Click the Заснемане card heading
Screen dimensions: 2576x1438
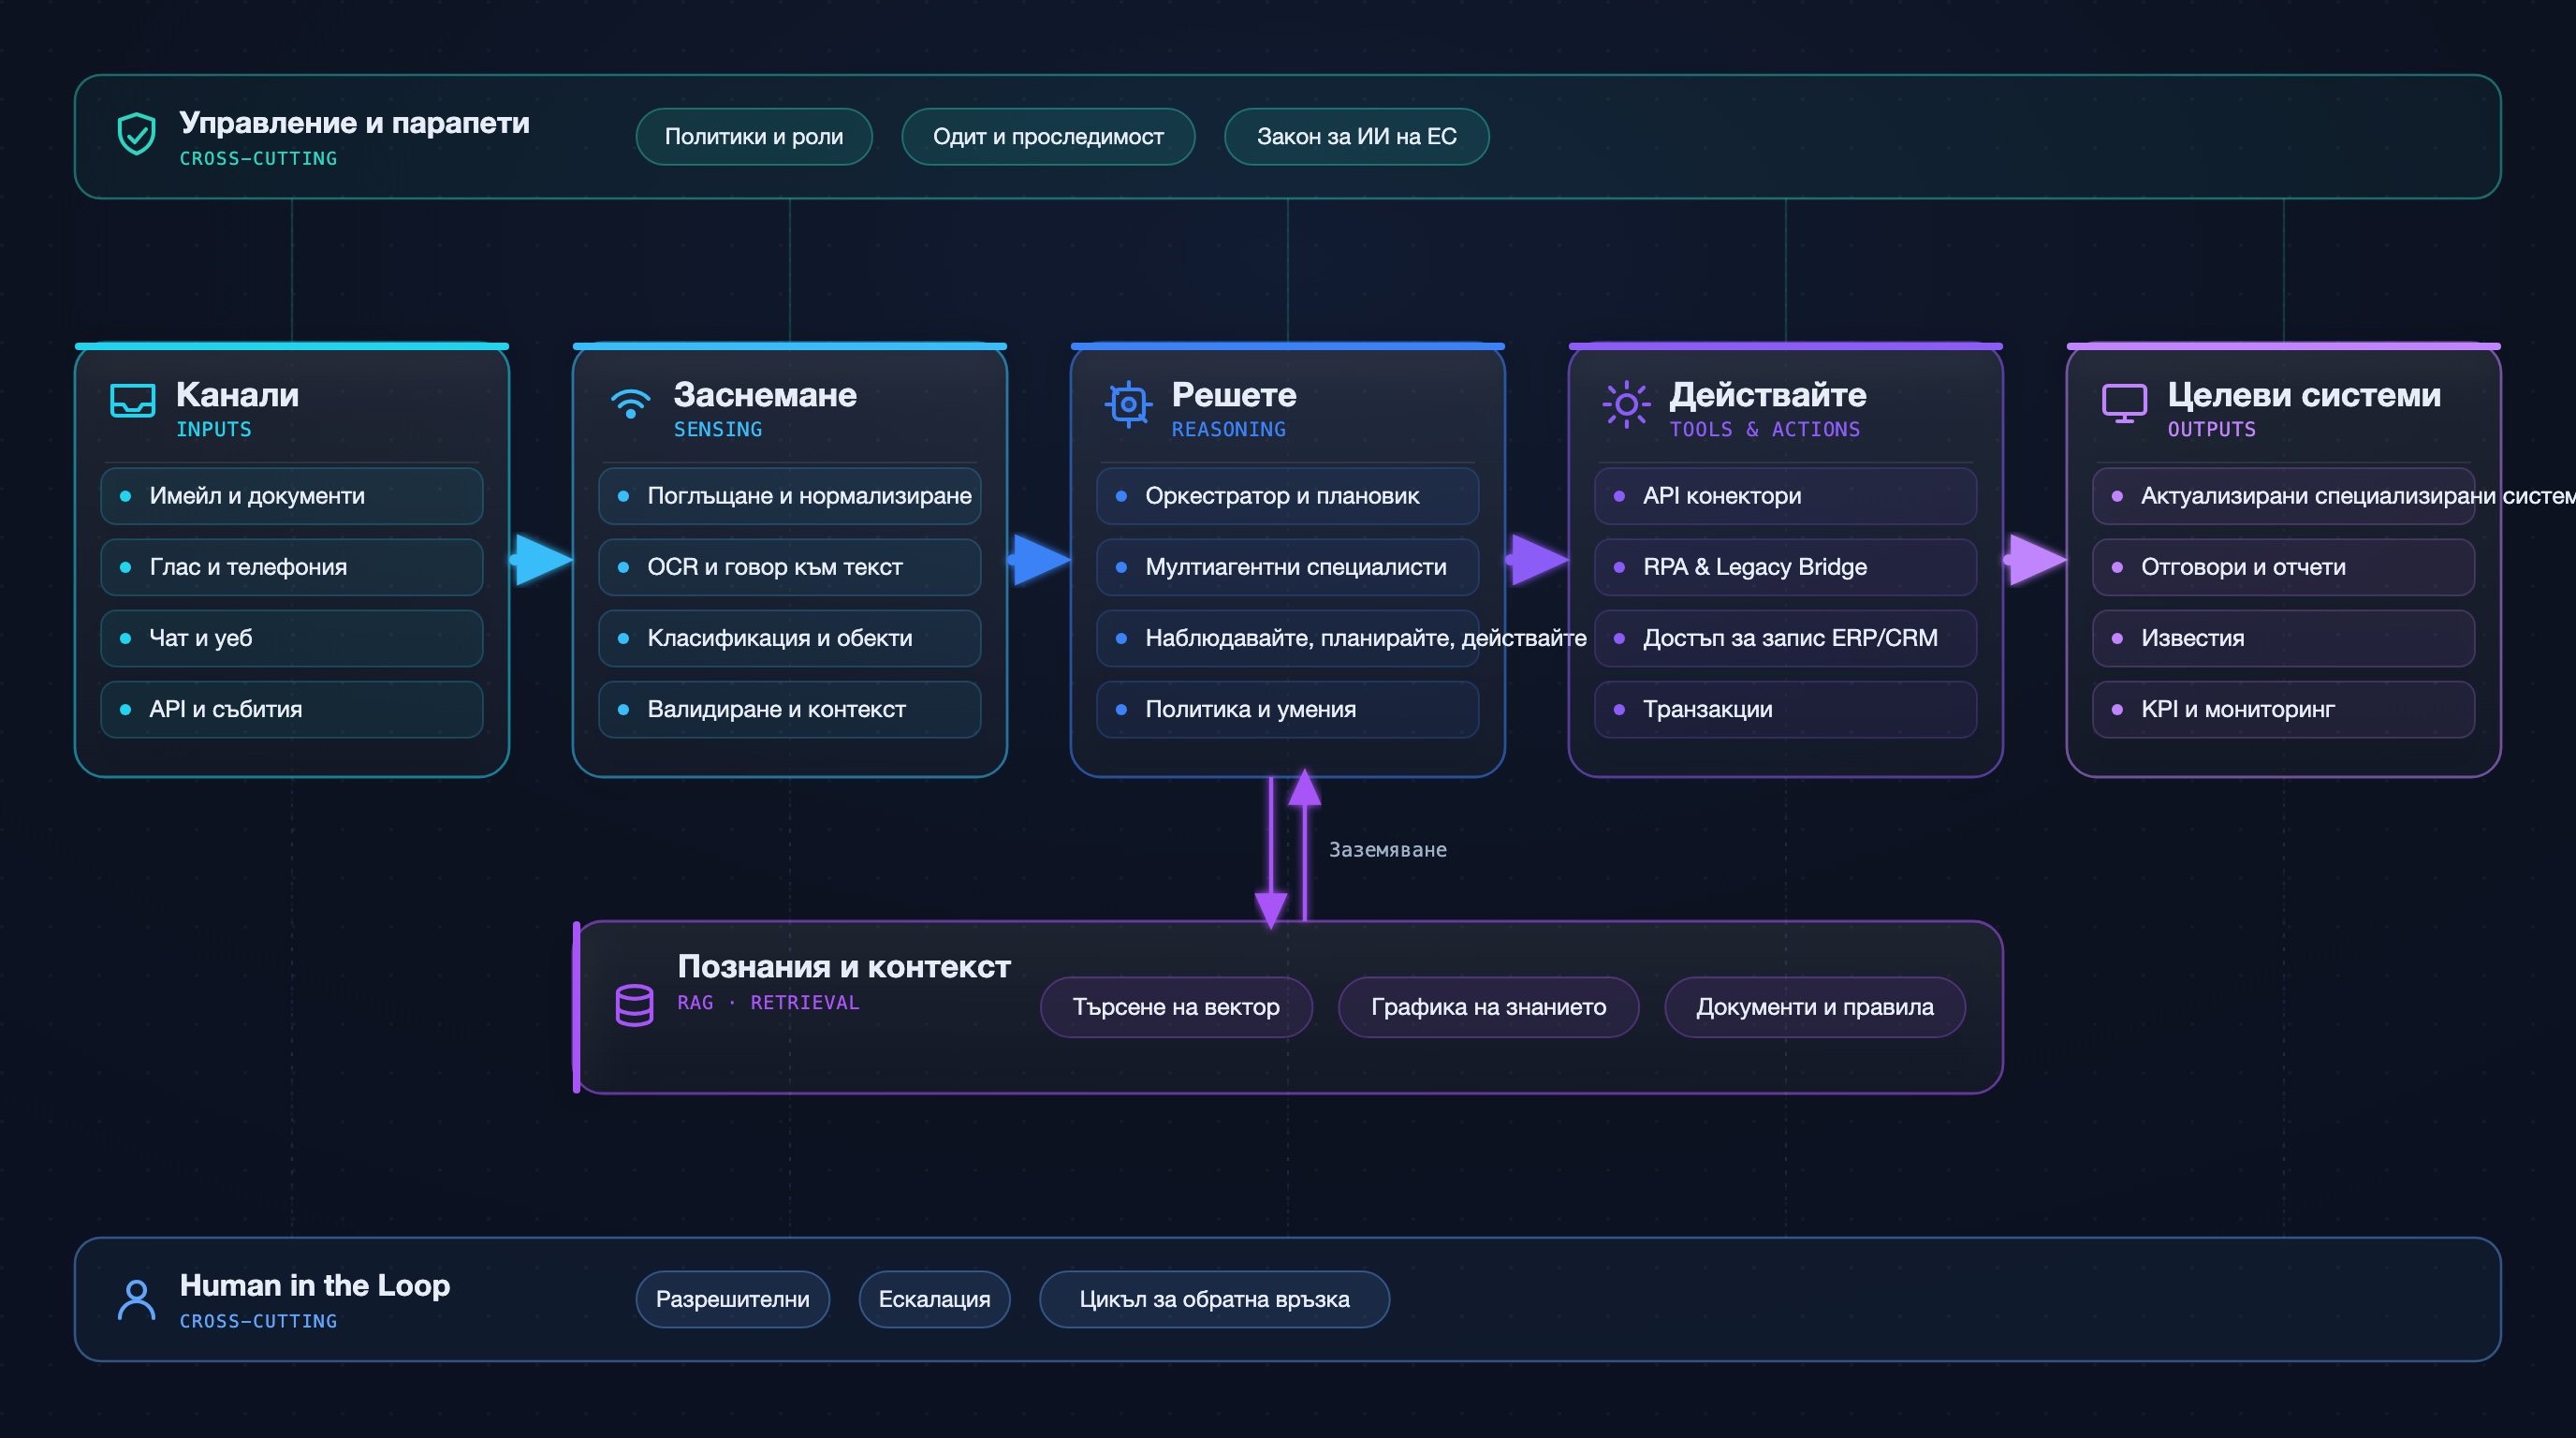click(765, 395)
